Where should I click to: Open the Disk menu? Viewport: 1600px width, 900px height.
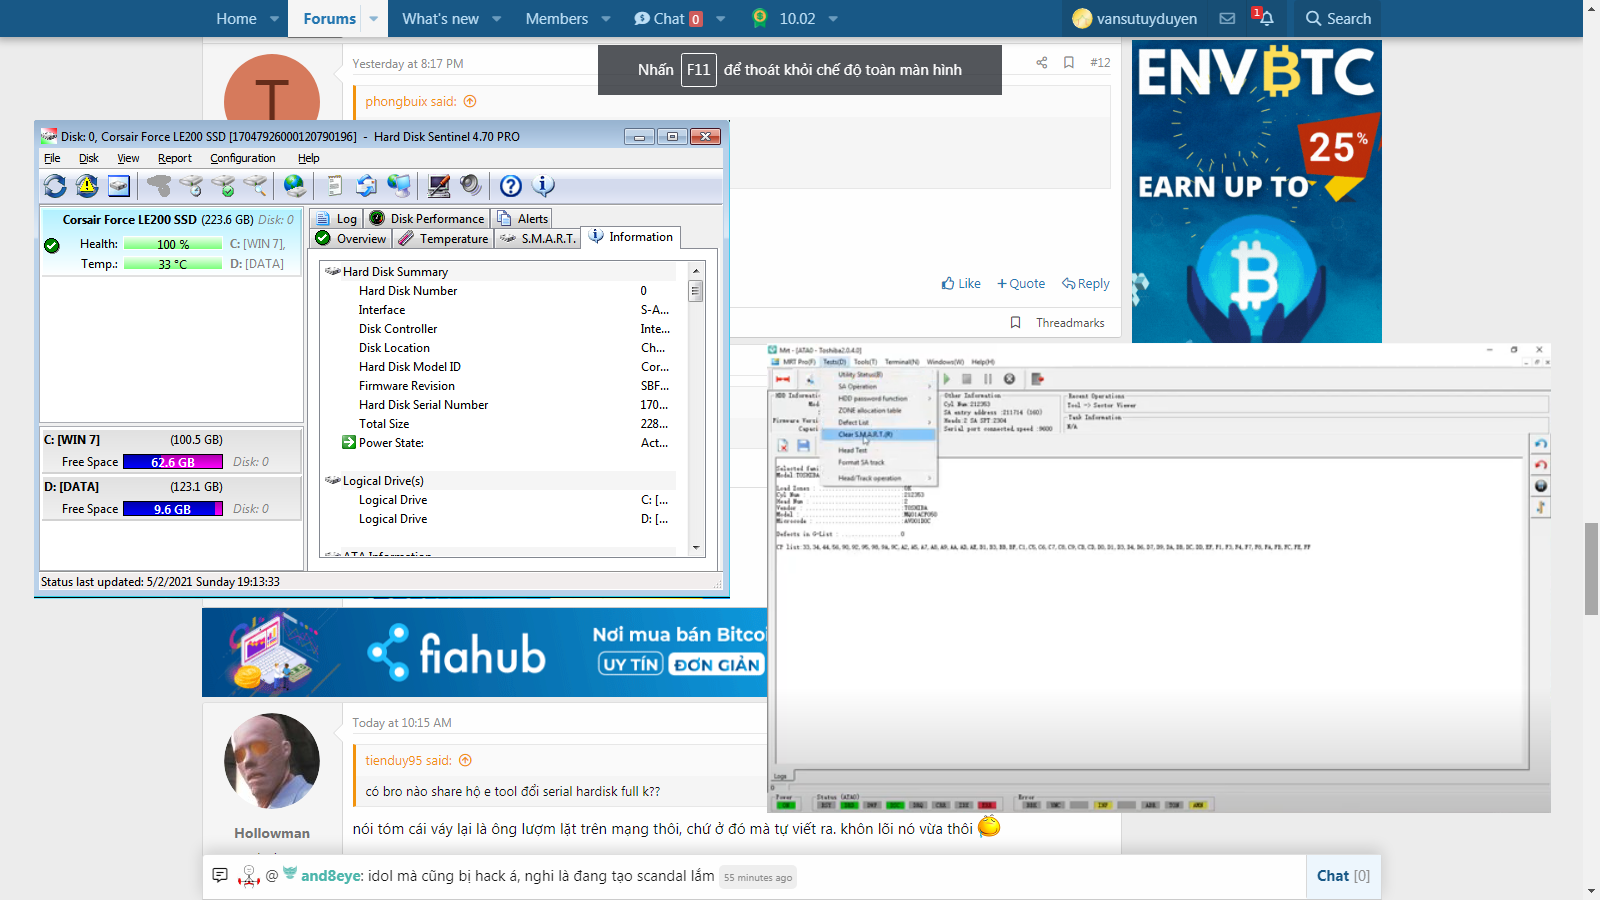(x=89, y=158)
